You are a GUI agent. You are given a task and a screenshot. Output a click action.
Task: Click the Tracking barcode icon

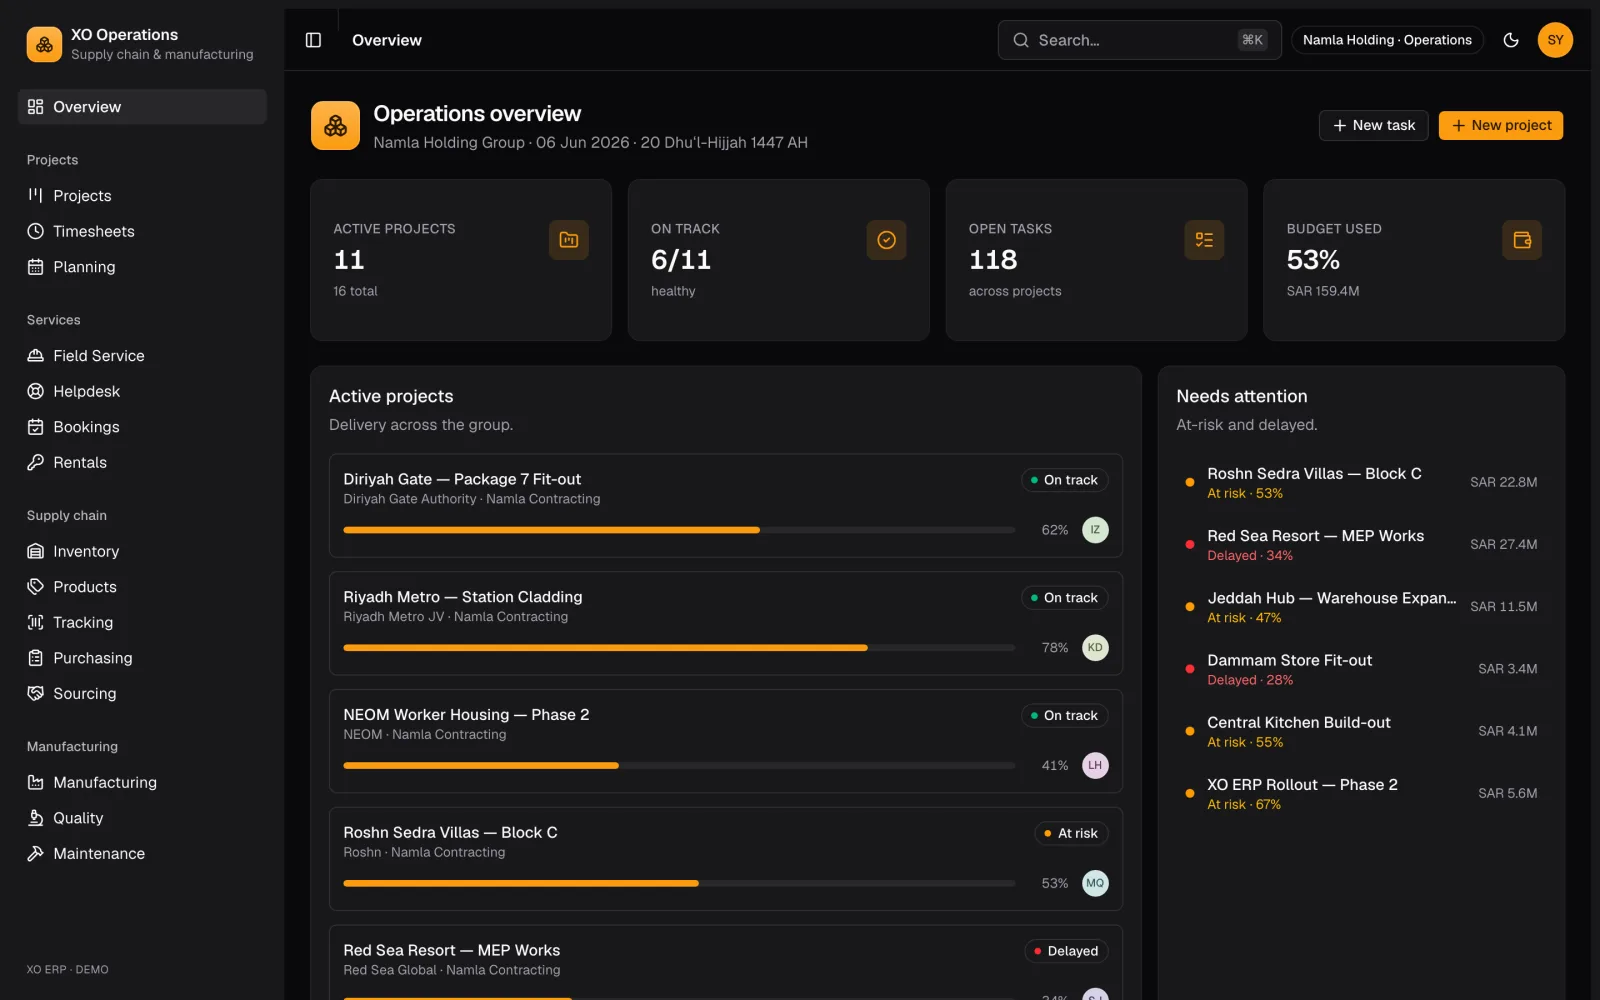(36, 622)
